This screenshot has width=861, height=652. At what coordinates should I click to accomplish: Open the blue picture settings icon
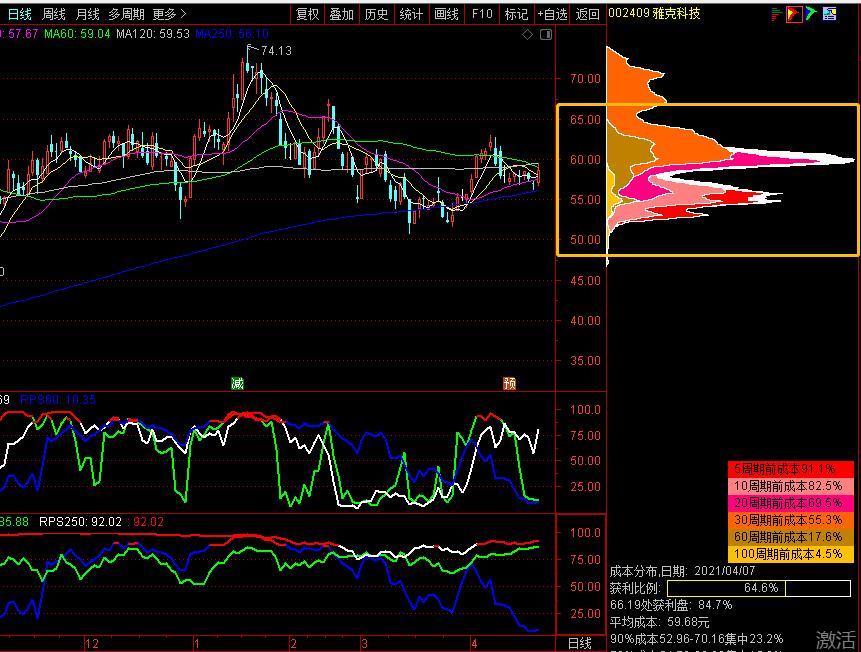(x=829, y=14)
